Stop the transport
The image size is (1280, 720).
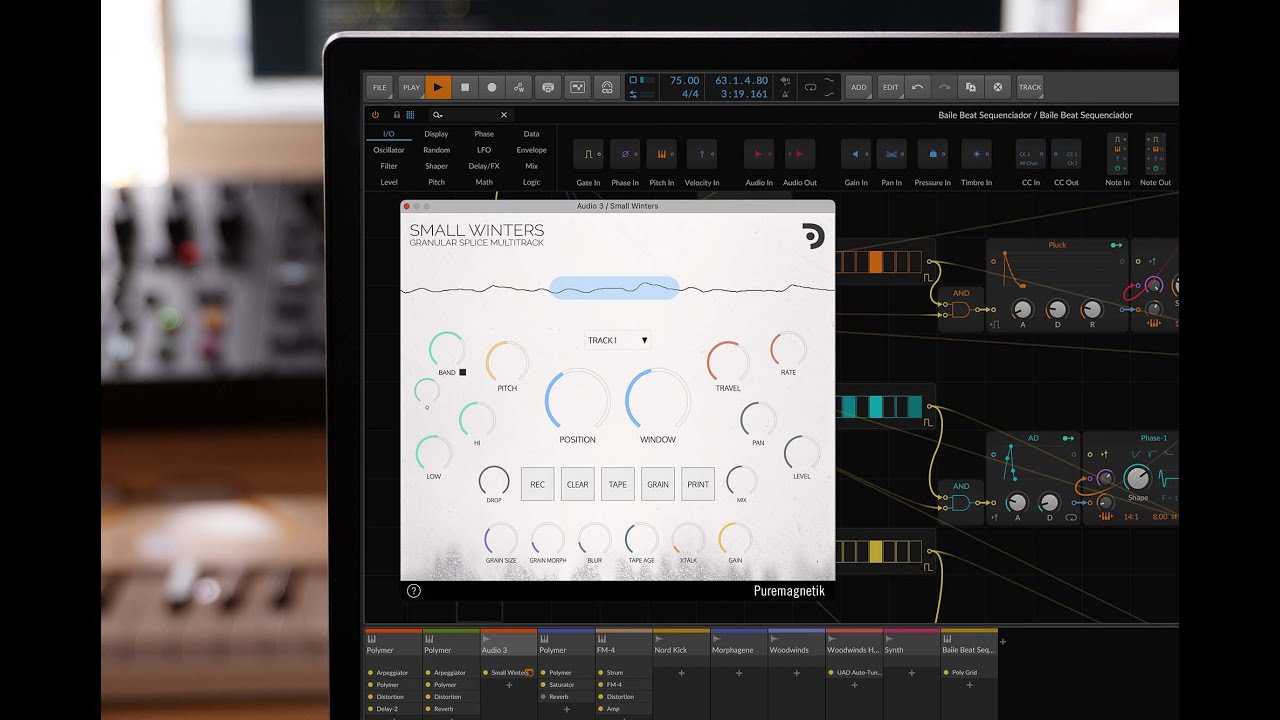click(x=465, y=87)
